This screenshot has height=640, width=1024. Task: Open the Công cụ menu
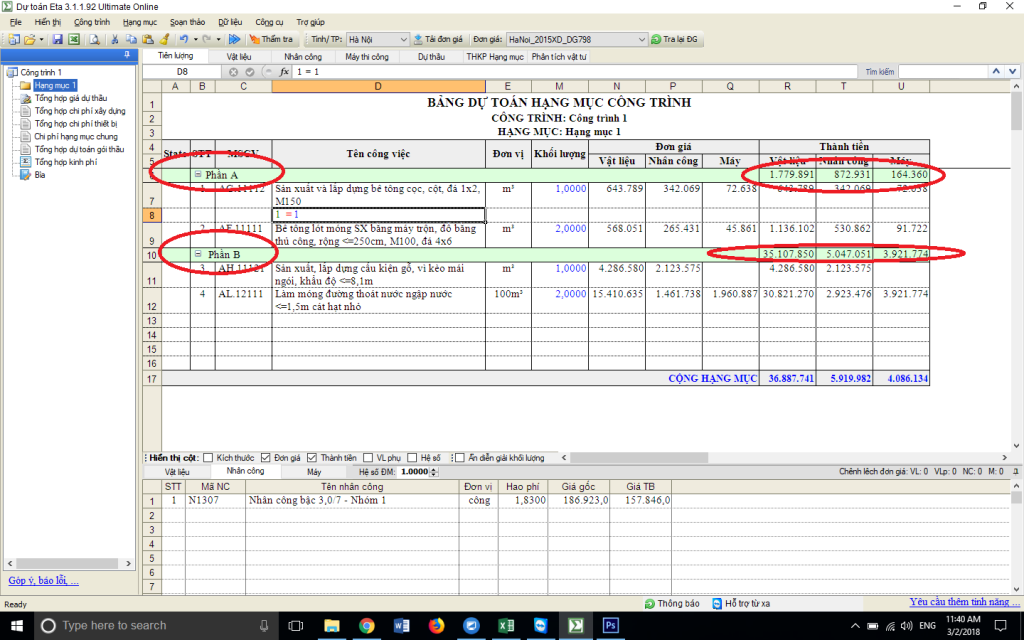[x=269, y=21]
